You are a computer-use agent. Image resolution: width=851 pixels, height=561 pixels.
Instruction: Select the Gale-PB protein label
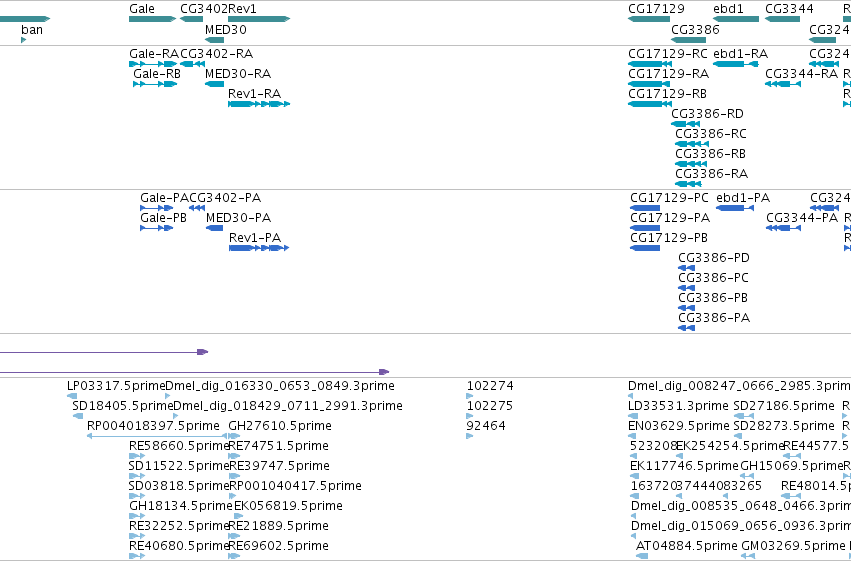[163, 218]
